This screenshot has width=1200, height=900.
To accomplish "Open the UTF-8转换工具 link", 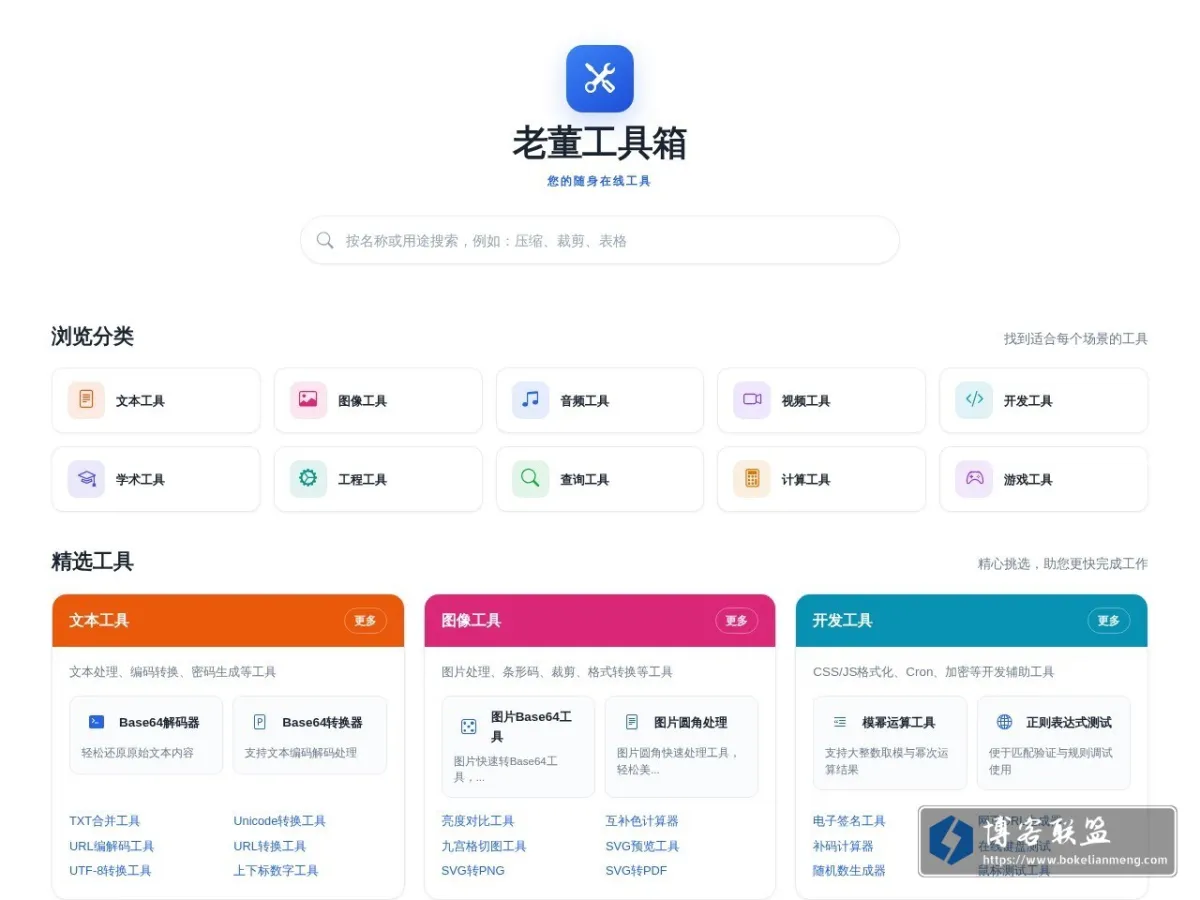I will tap(110, 871).
